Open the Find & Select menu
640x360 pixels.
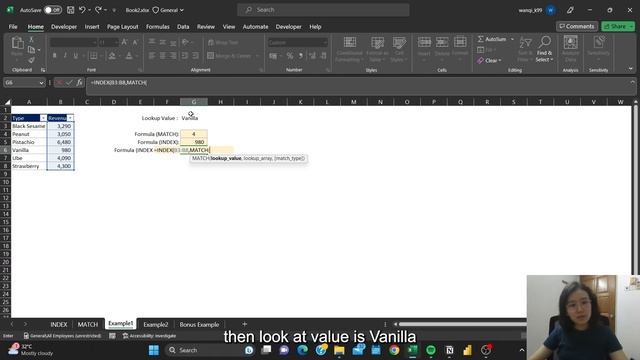pos(544,49)
